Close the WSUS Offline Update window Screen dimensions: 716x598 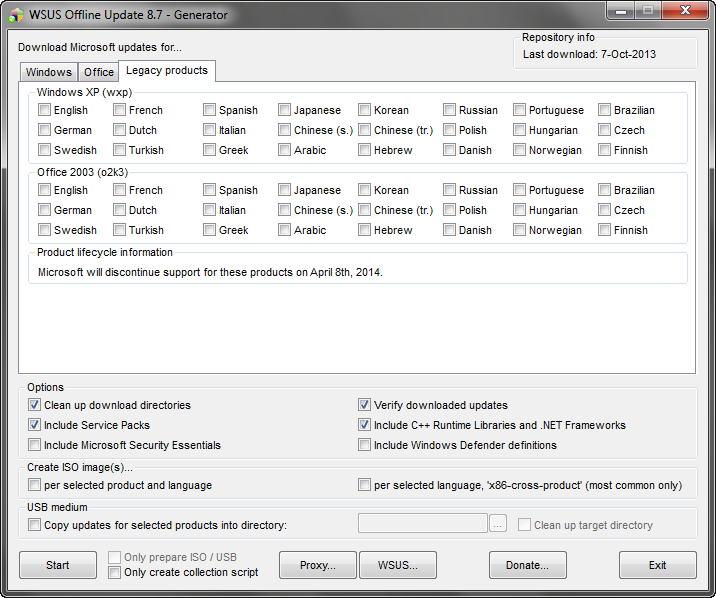[685, 11]
